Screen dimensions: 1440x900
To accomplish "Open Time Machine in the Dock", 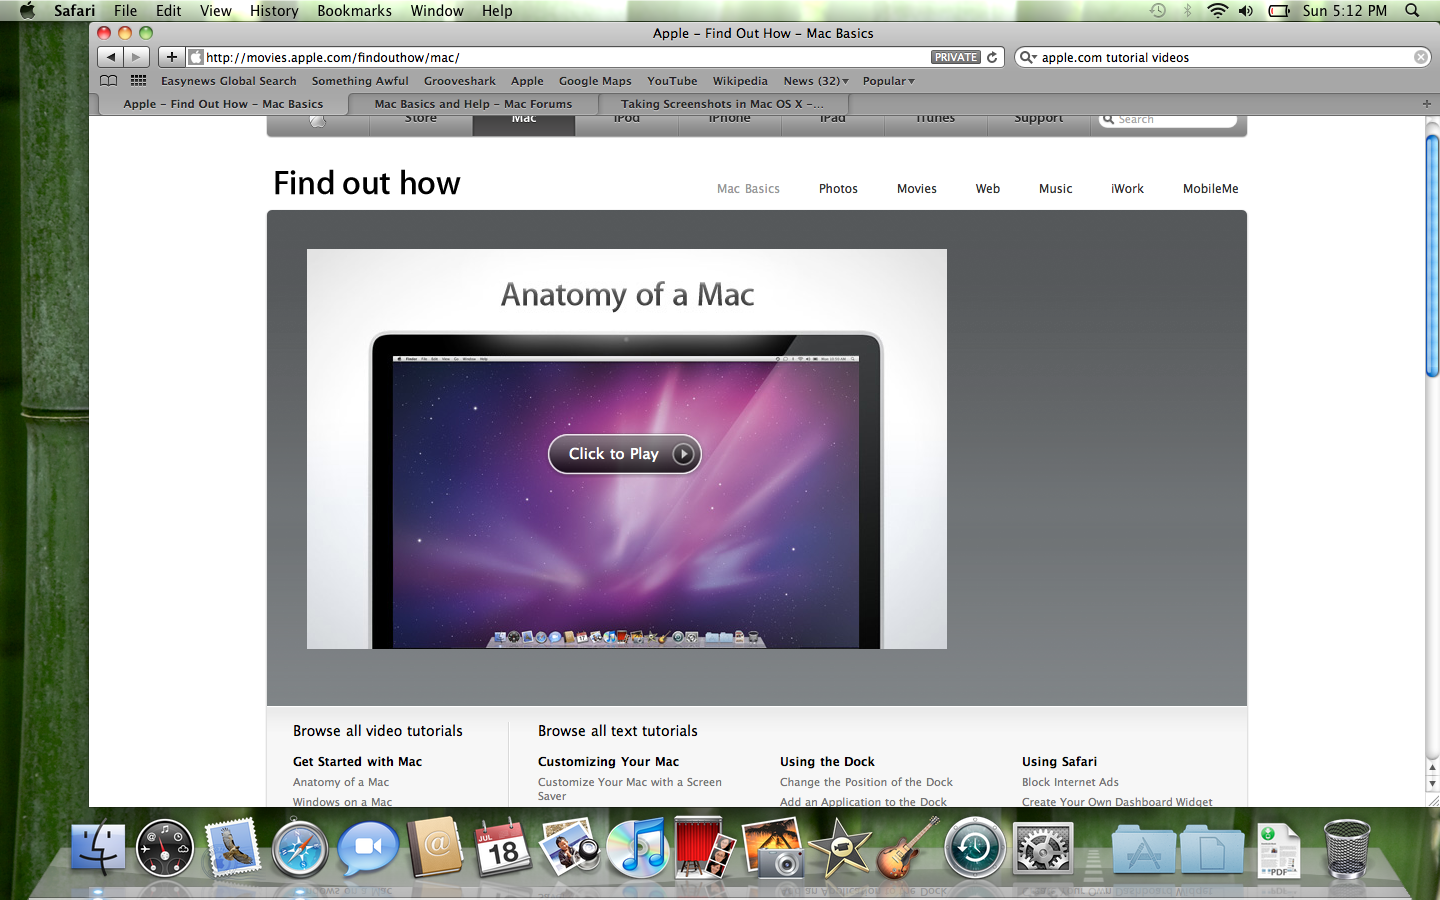I will pyautogui.click(x=975, y=848).
